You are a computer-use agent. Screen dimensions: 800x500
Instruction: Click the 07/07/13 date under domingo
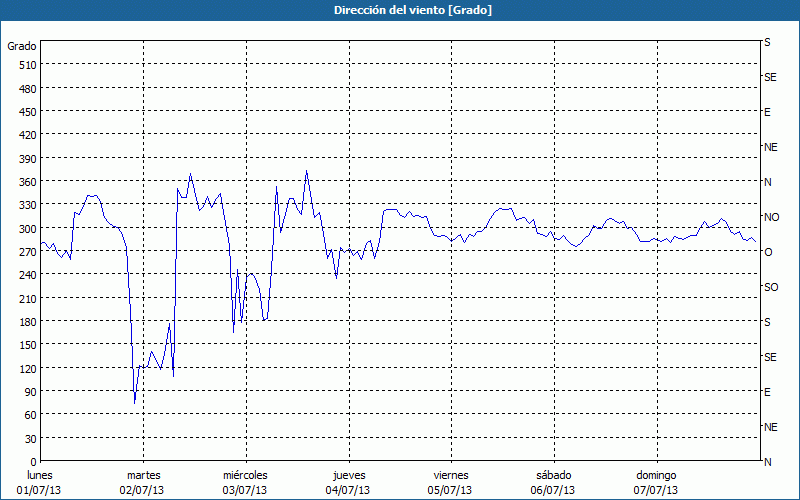click(655, 490)
